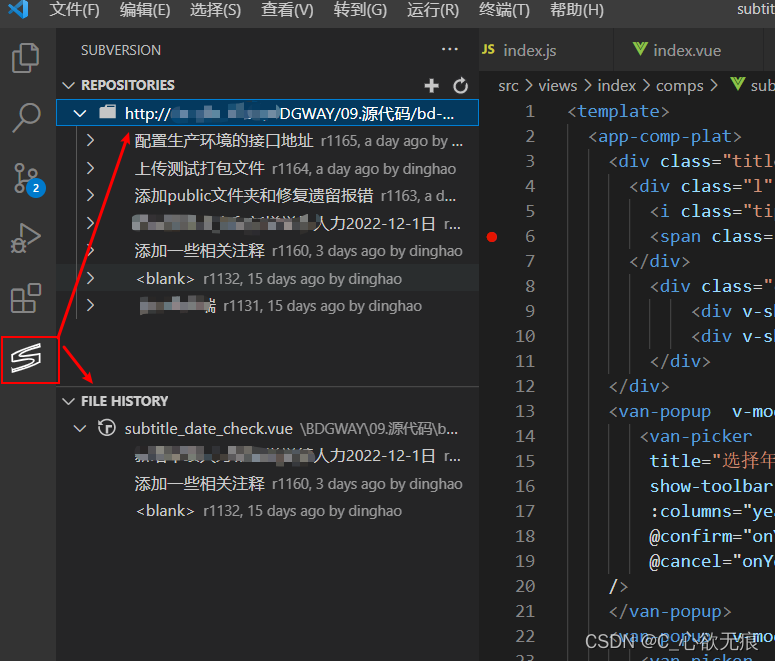Viewport: 775px width, 661px height.
Task: Click history icon beside subtitle_date_check.vue
Action: [x=107, y=428]
